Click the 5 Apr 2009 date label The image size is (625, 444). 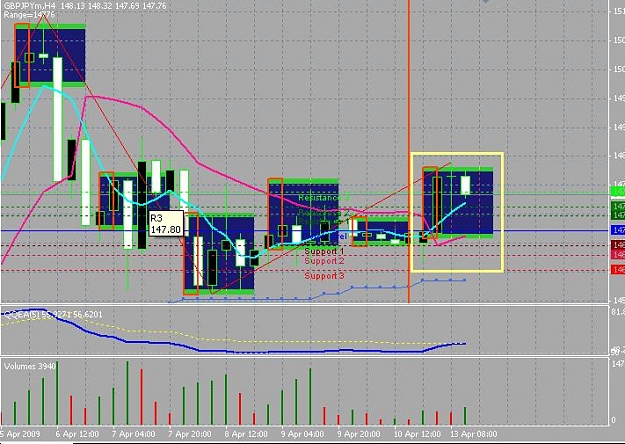(20, 434)
